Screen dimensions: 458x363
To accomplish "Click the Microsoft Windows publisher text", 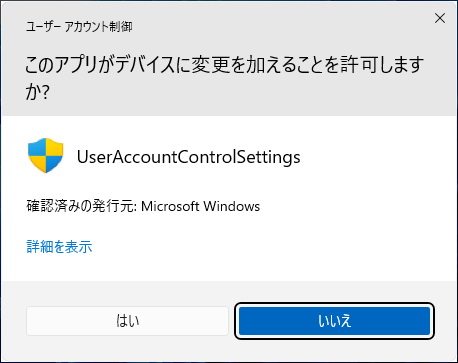I will pos(200,206).
